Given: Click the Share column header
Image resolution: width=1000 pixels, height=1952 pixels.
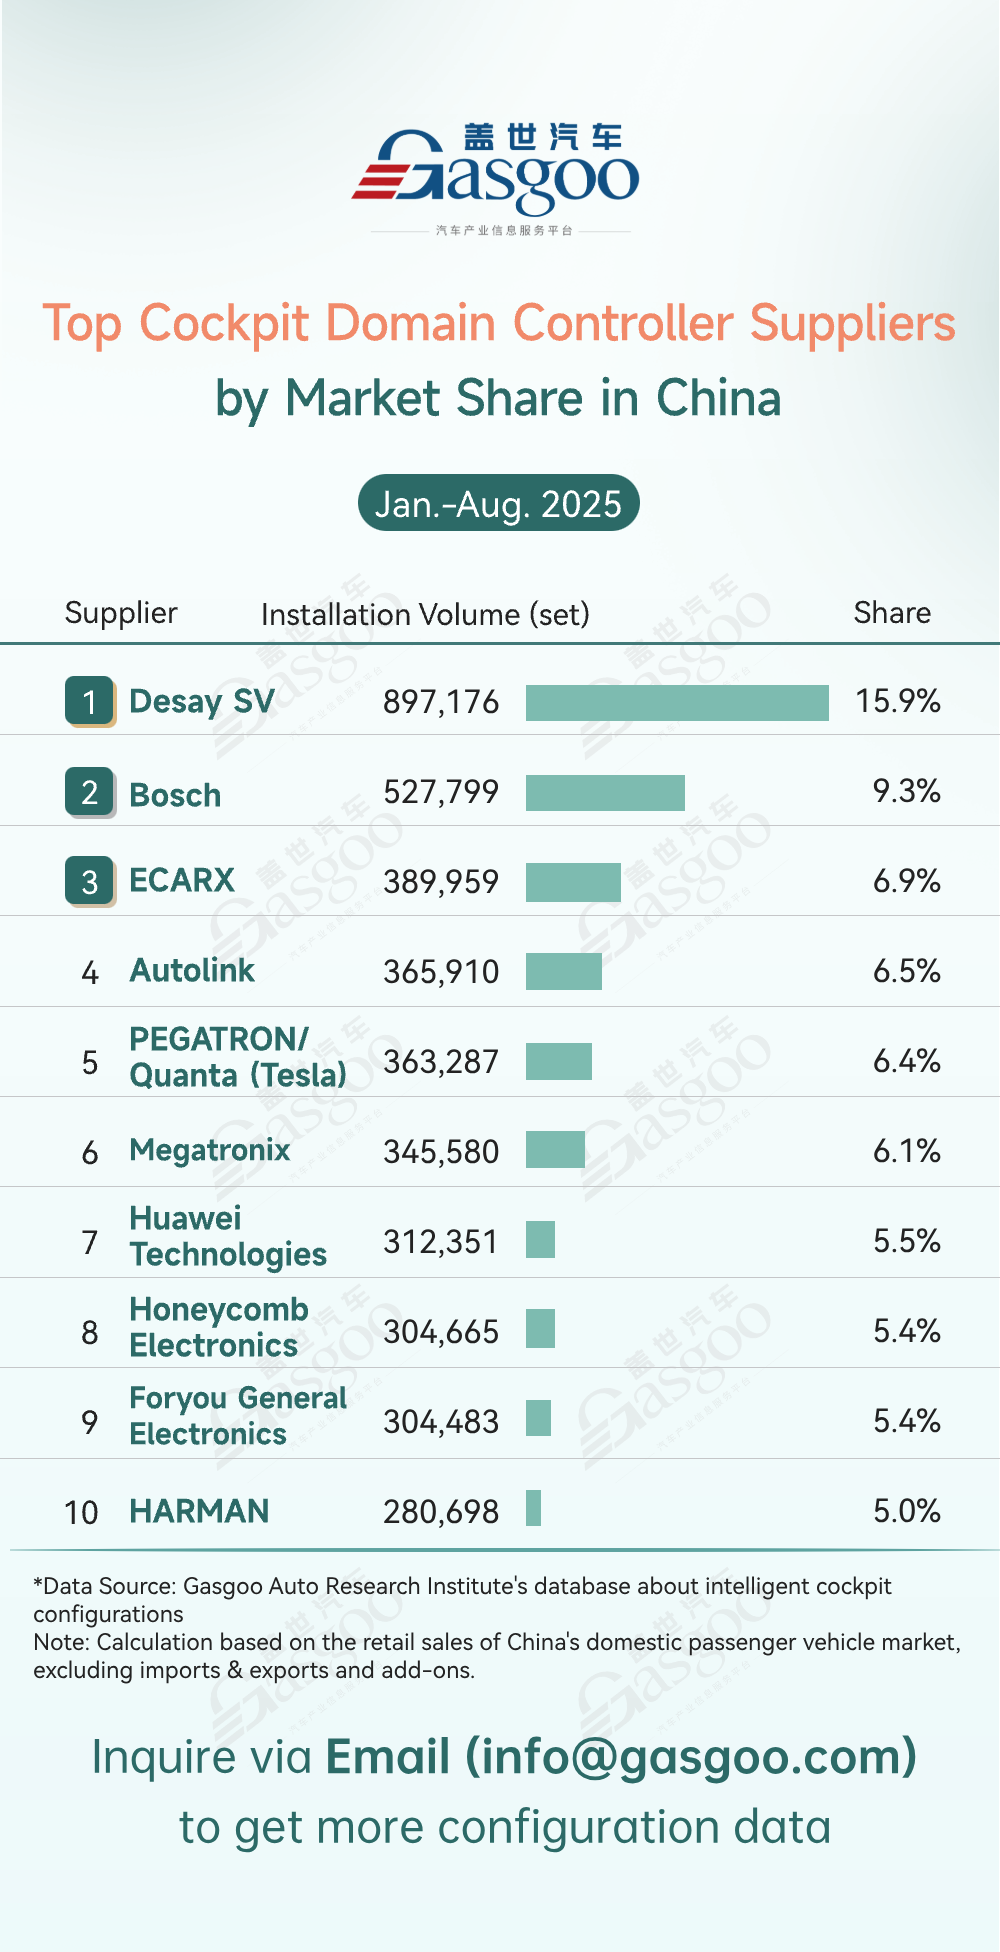Looking at the screenshot, I should pos(892,613).
